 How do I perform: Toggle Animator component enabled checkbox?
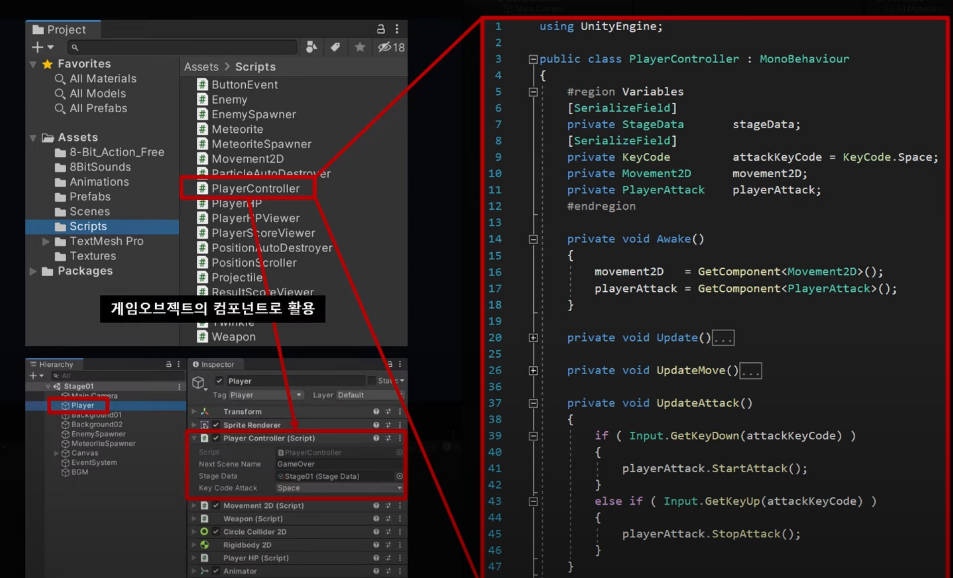(216, 571)
